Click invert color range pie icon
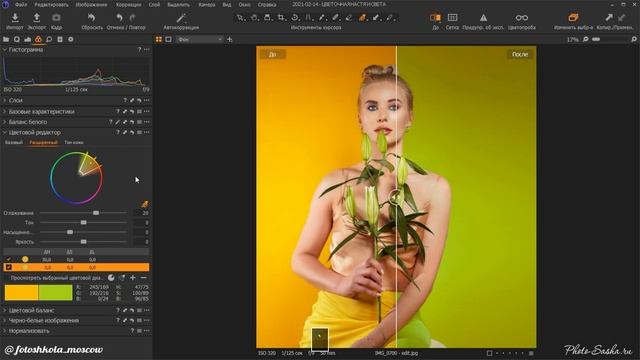 [111, 278]
